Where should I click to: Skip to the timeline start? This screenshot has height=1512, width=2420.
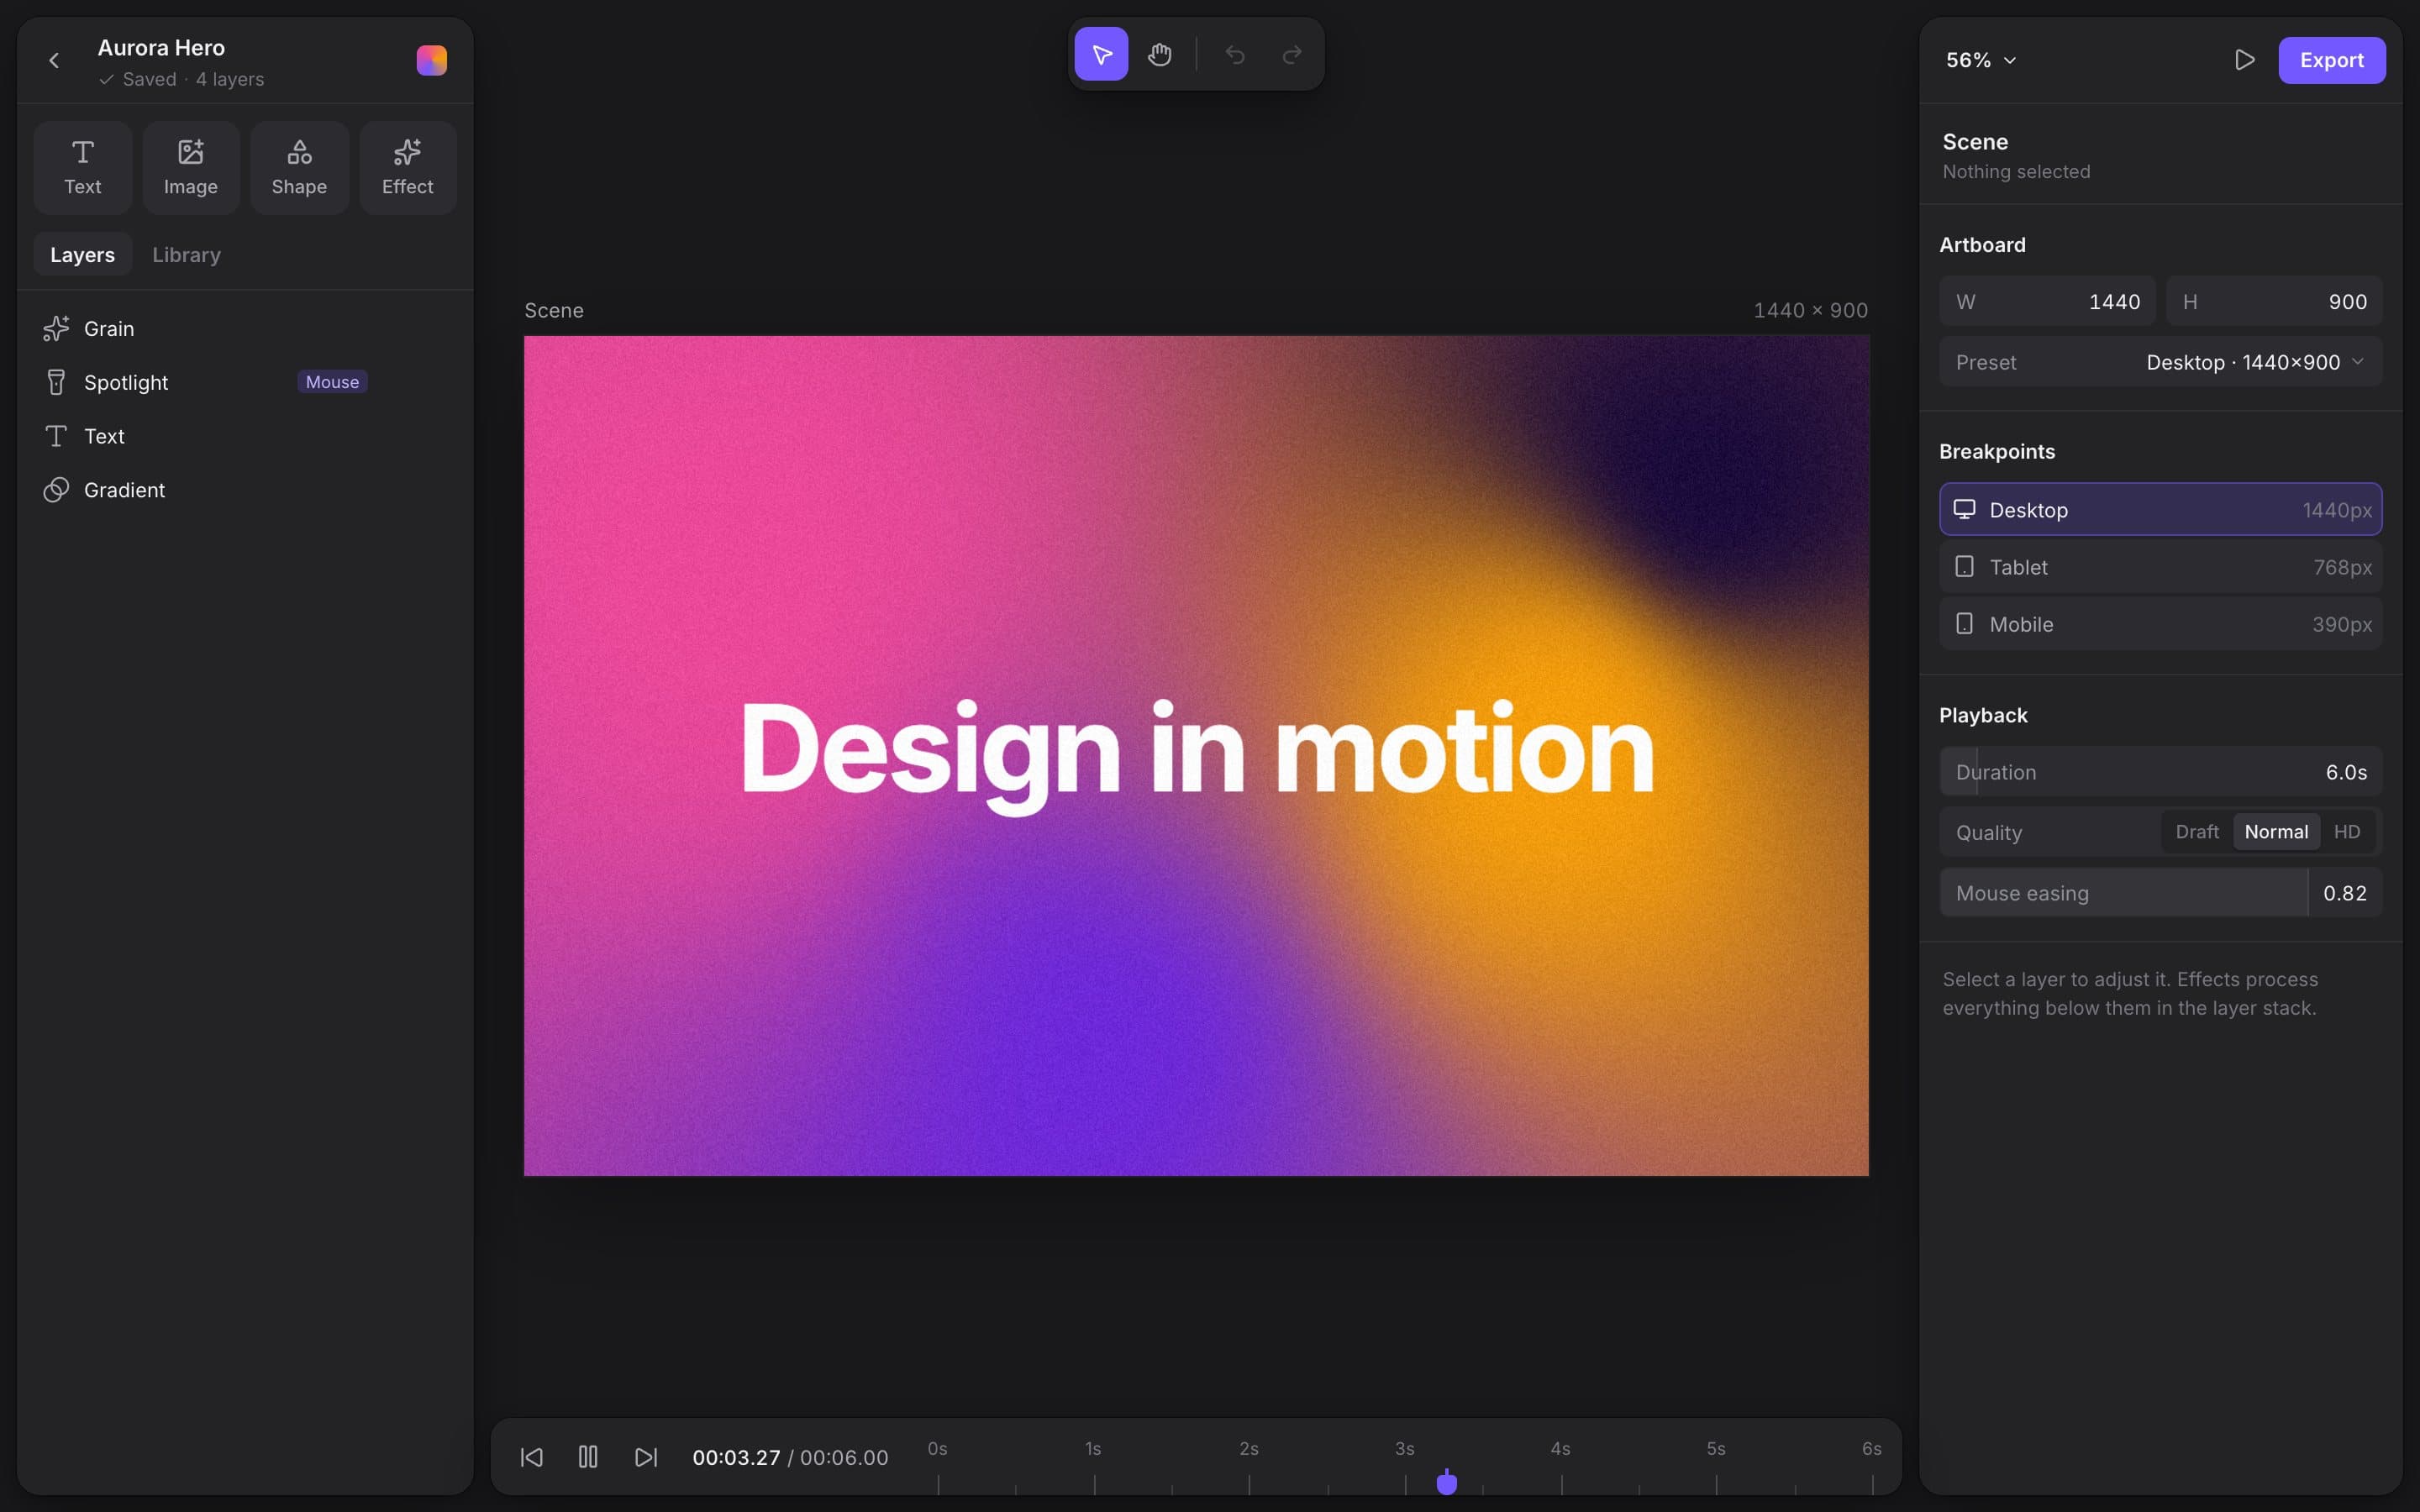tap(532, 1457)
